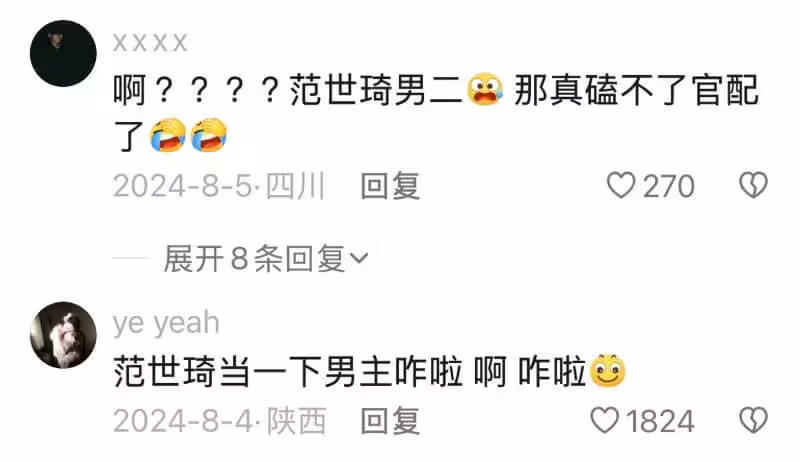Screen dimensions: 800x462
Task: Click the 1824 like count
Action: coord(660,421)
